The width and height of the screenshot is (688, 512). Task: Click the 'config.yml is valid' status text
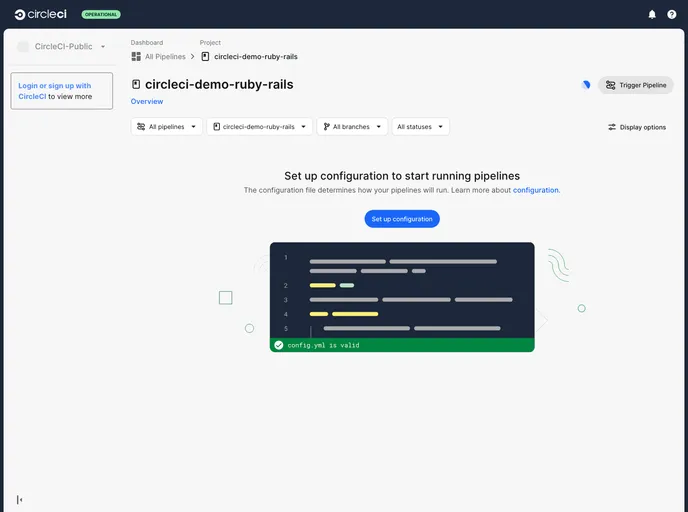[x=323, y=345]
